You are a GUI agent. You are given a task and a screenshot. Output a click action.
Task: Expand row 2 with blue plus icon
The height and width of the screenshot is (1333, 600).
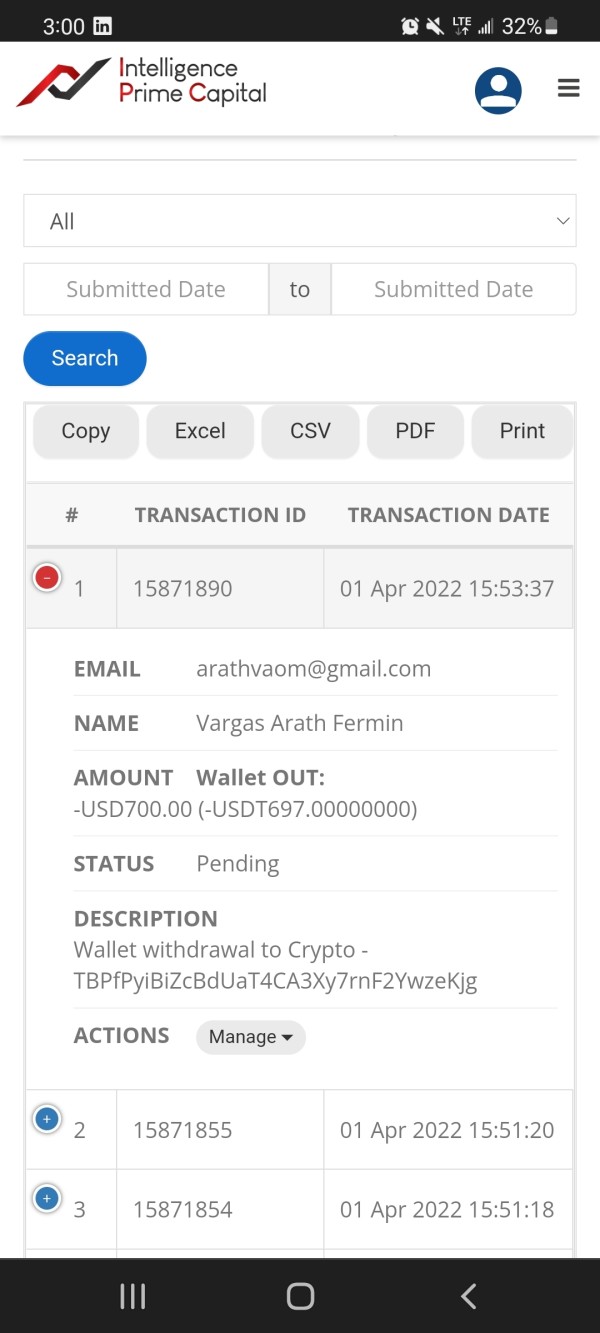pyautogui.click(x=47, y=1119)
